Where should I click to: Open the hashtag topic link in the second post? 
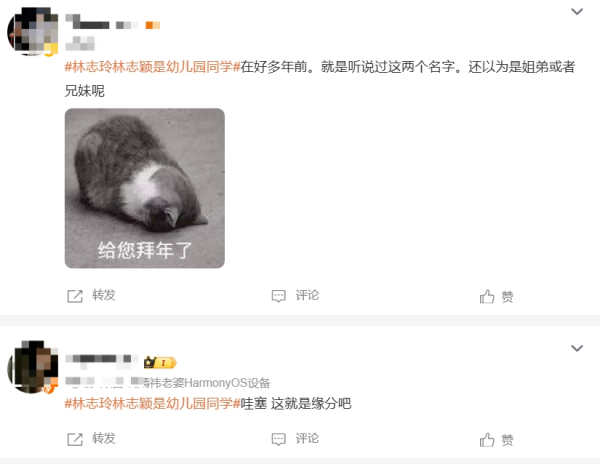click(x=152, y=403)
